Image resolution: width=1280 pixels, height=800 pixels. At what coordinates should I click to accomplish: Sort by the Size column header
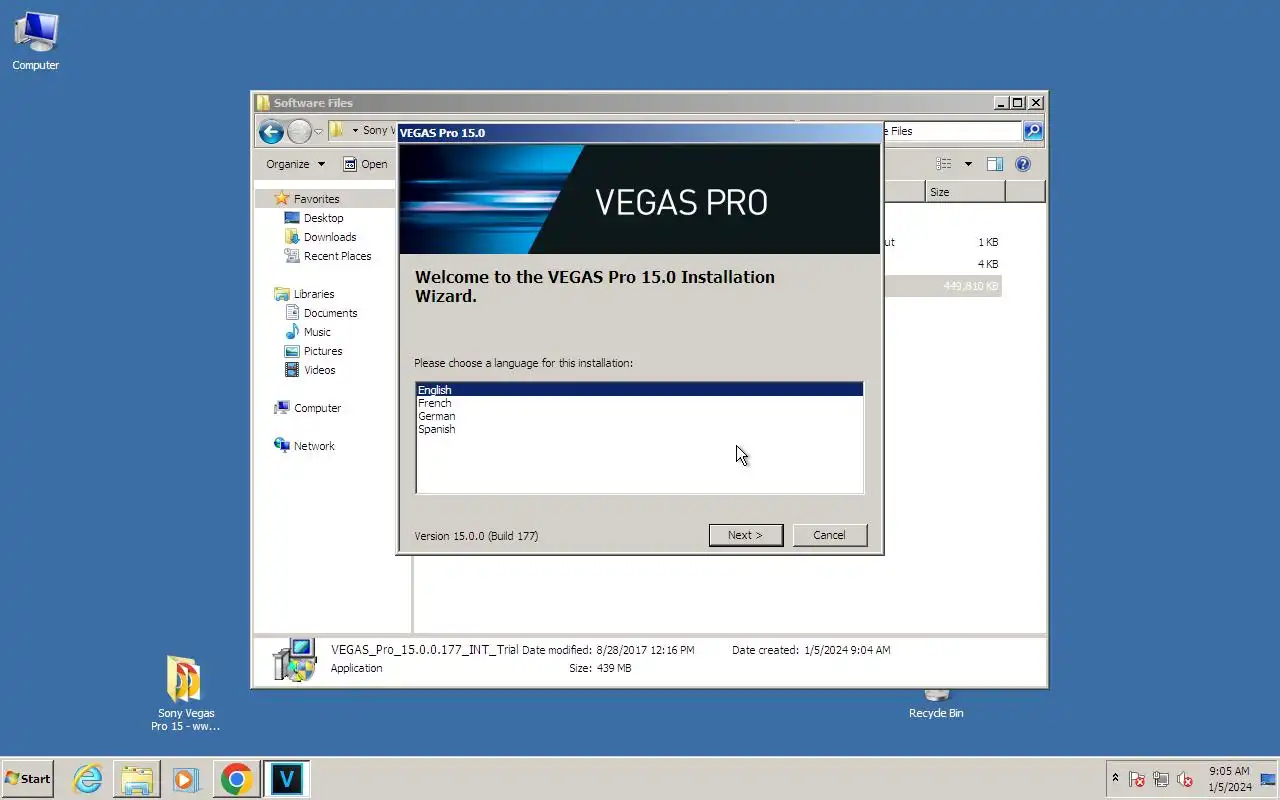[x=964, y=192]
